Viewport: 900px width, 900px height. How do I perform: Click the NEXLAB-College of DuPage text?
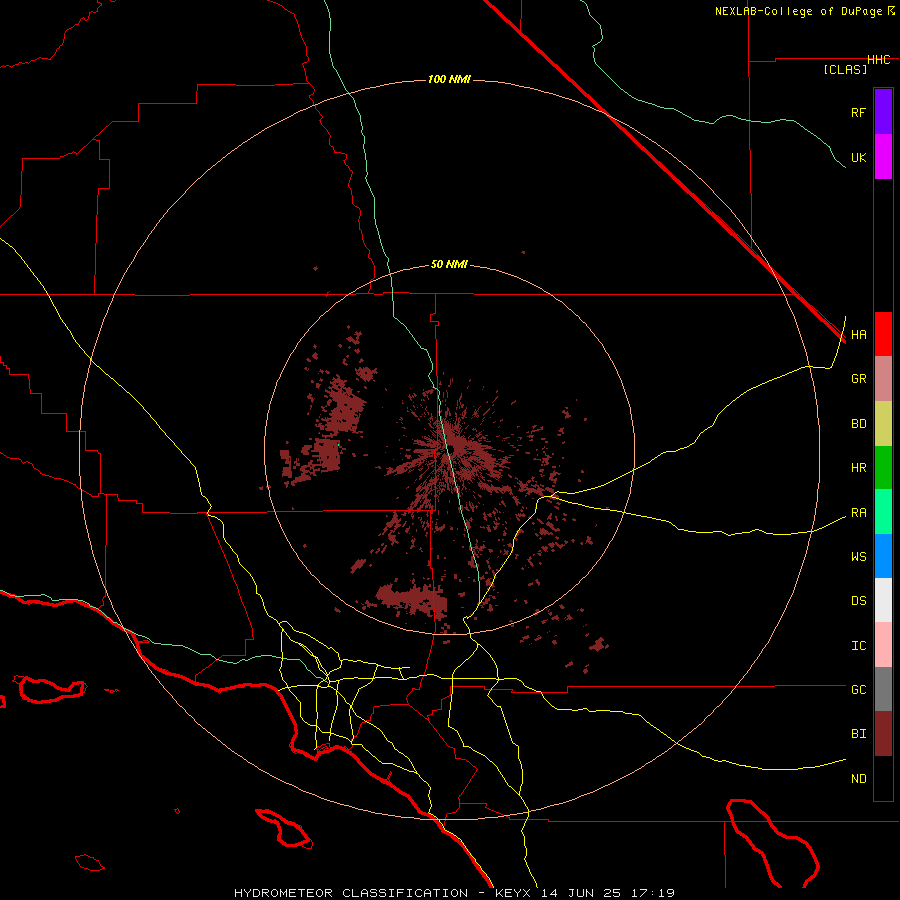[798, 11]
